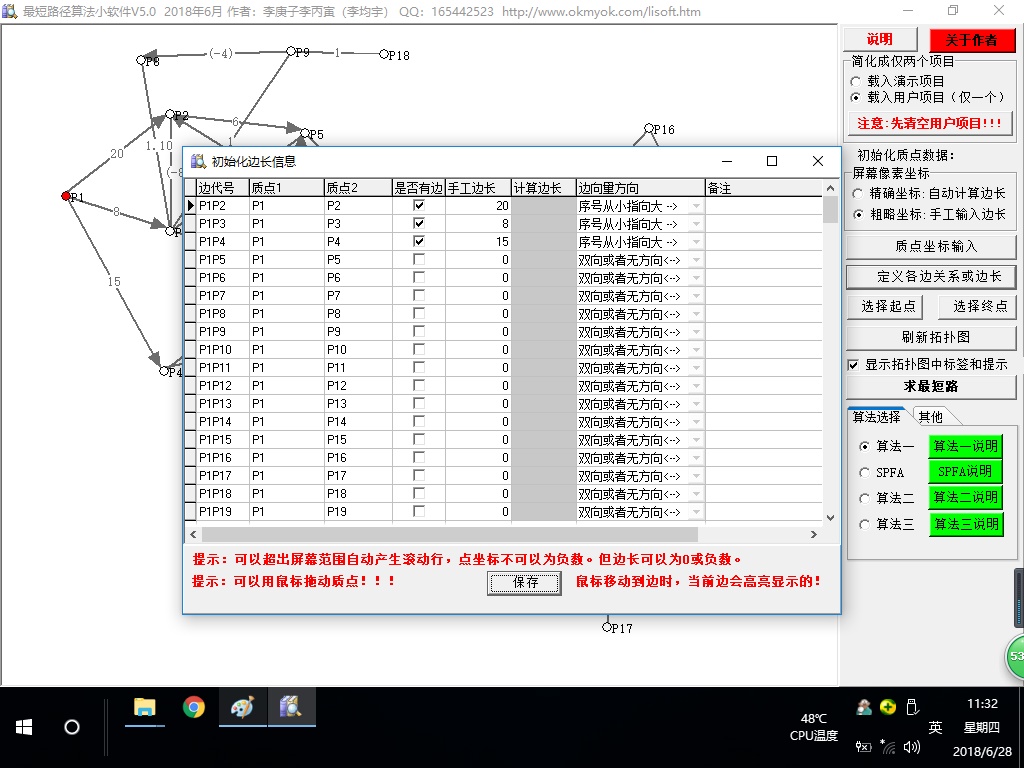Click the user avatar tray icon
Screen dimensions: 1024x768
864,707
